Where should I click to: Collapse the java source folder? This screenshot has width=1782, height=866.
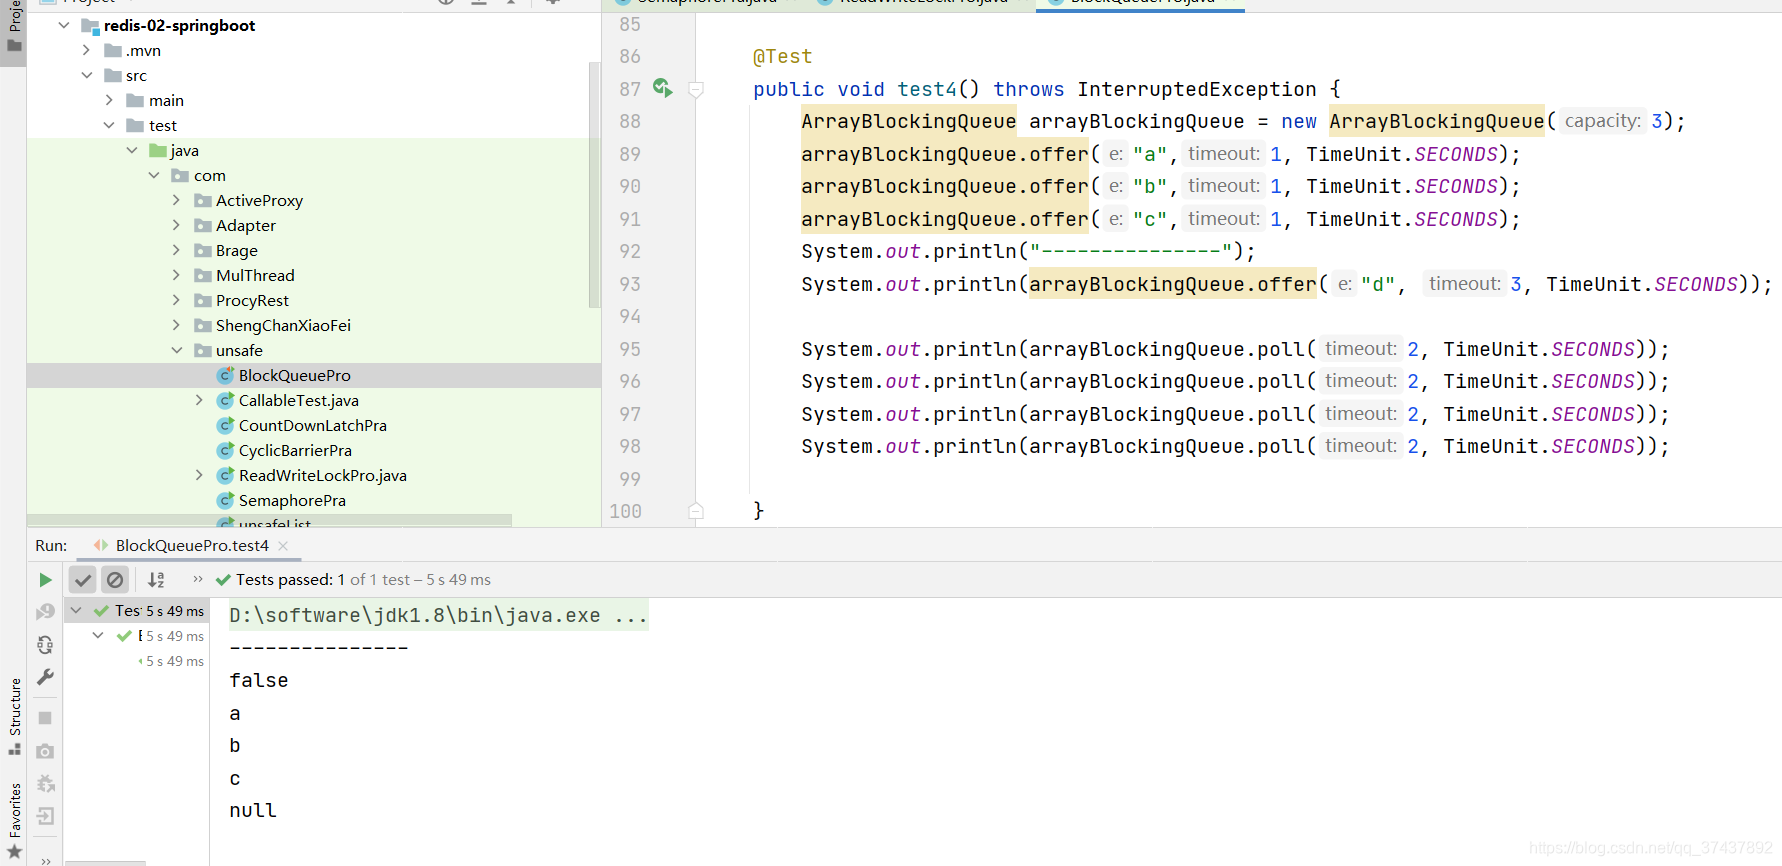coord(132,150)
